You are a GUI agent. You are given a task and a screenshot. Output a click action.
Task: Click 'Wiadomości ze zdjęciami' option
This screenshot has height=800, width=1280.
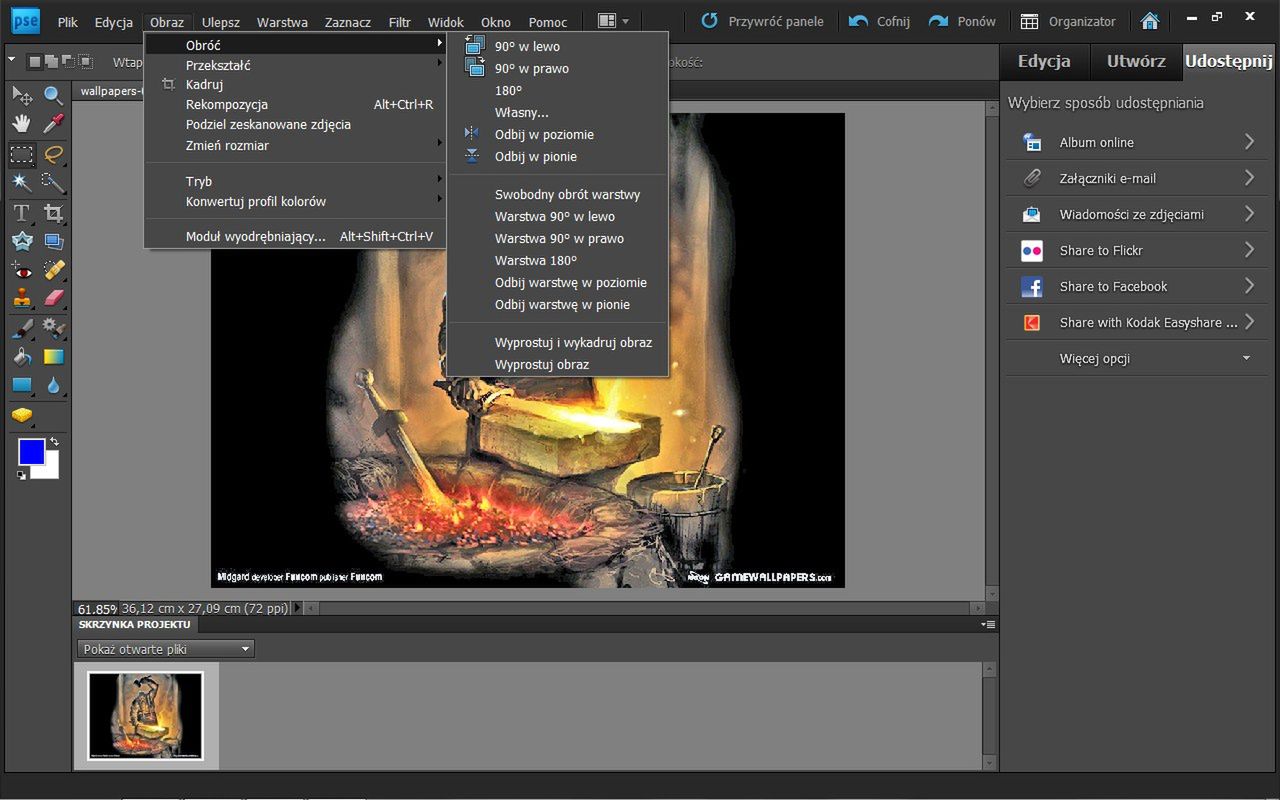(1137, 214)
